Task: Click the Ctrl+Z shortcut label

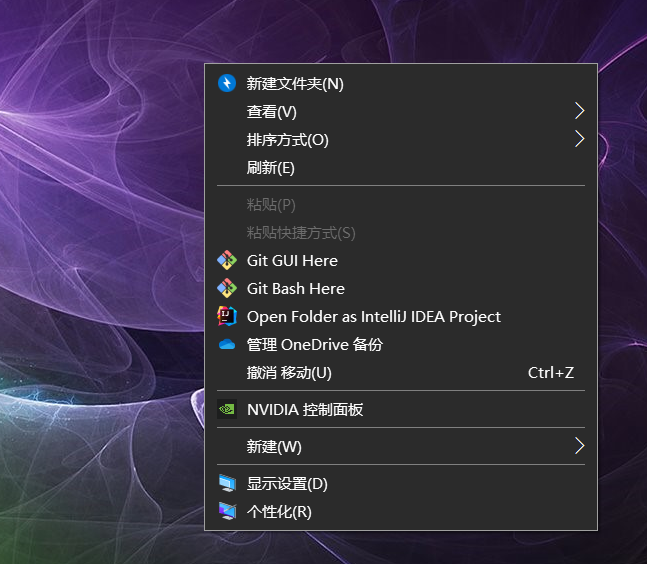Action: [x=551, y=373]
